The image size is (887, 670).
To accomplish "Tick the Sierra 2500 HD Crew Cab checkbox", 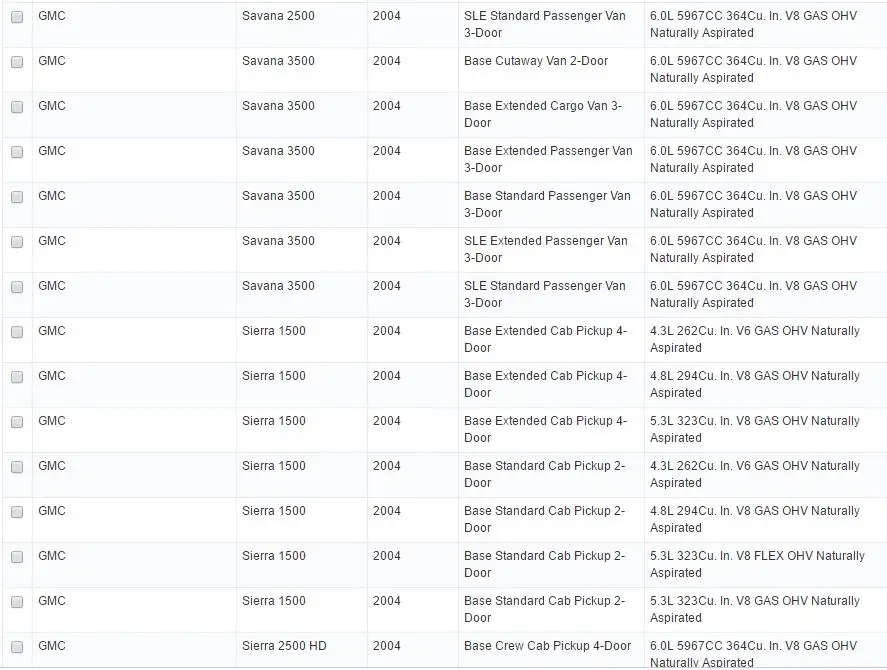I will tap(17, 647).
